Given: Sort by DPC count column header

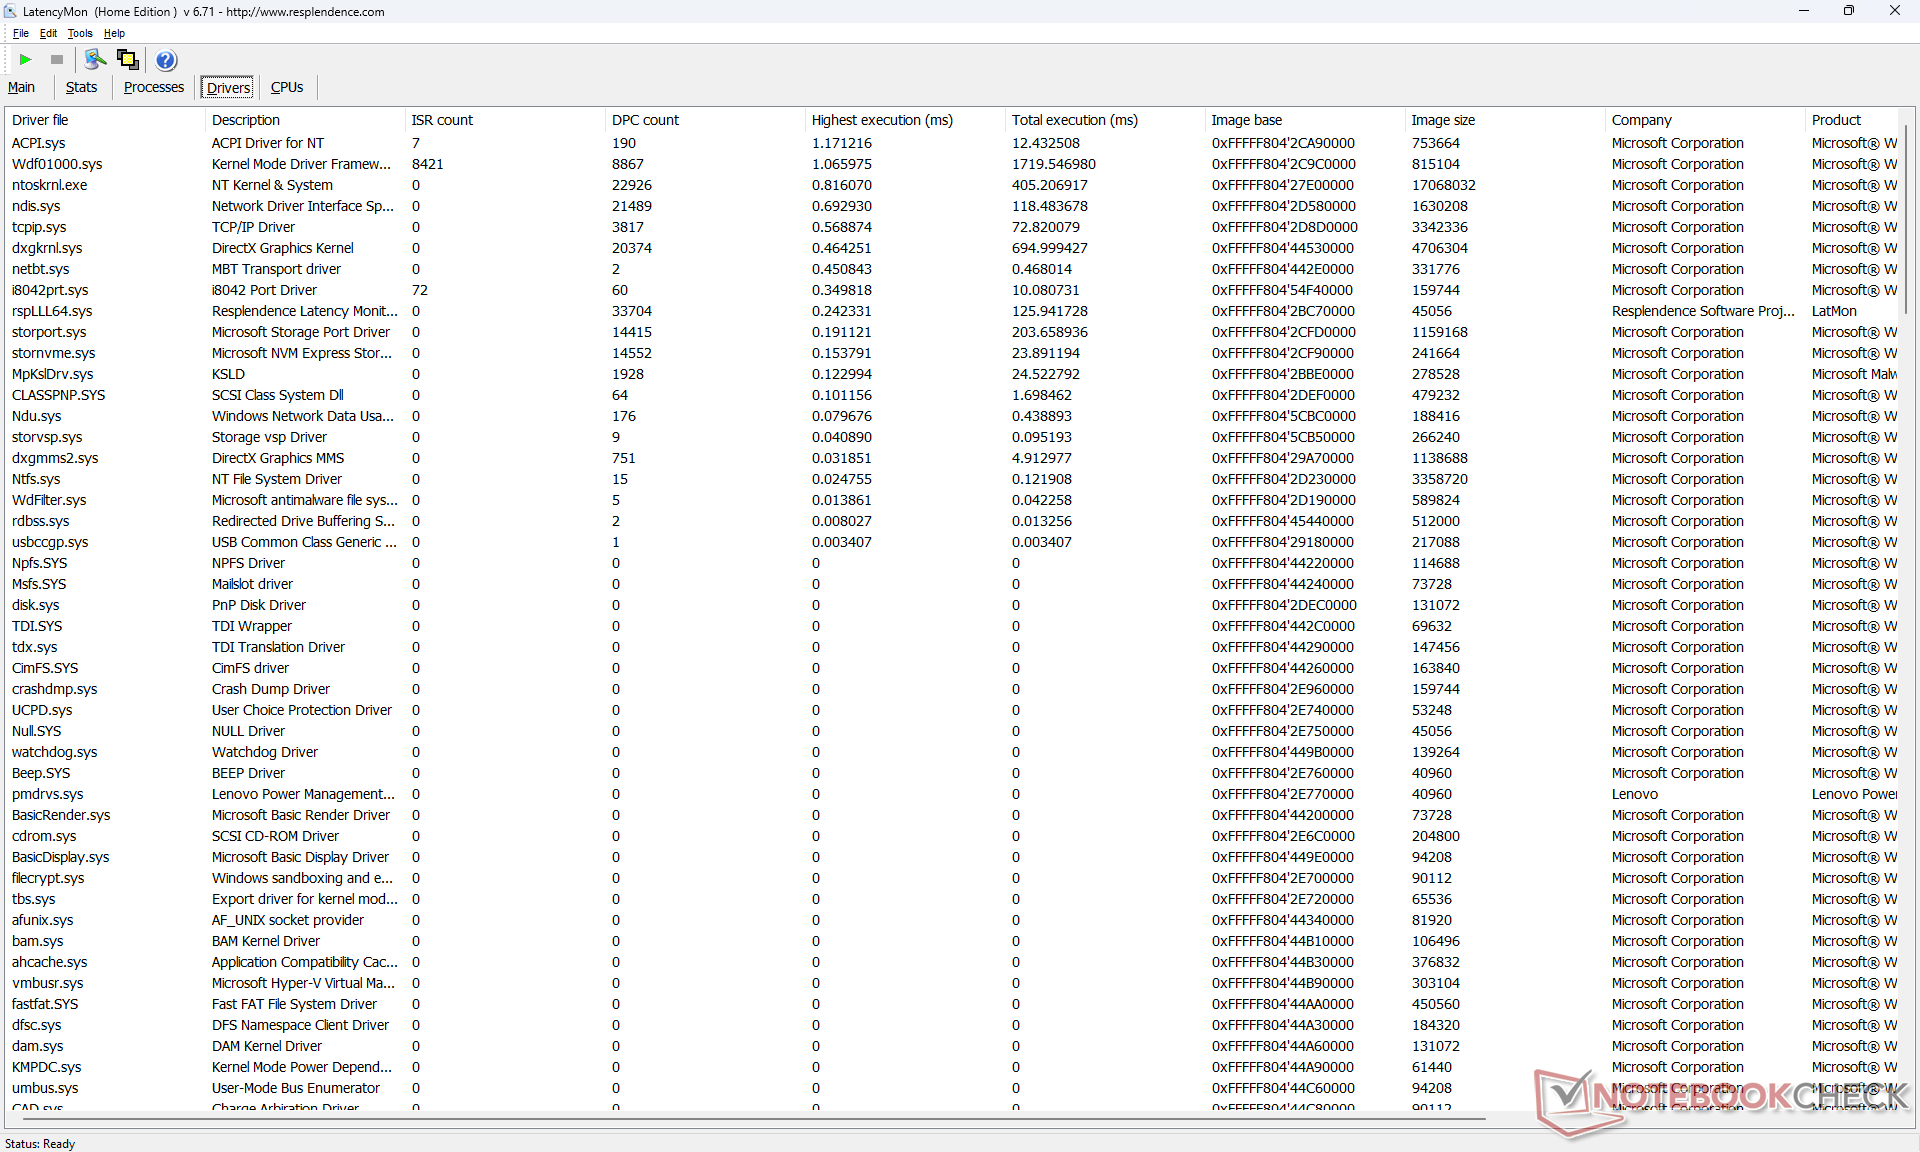Looking at the screenshot, I should pos(645,120).
